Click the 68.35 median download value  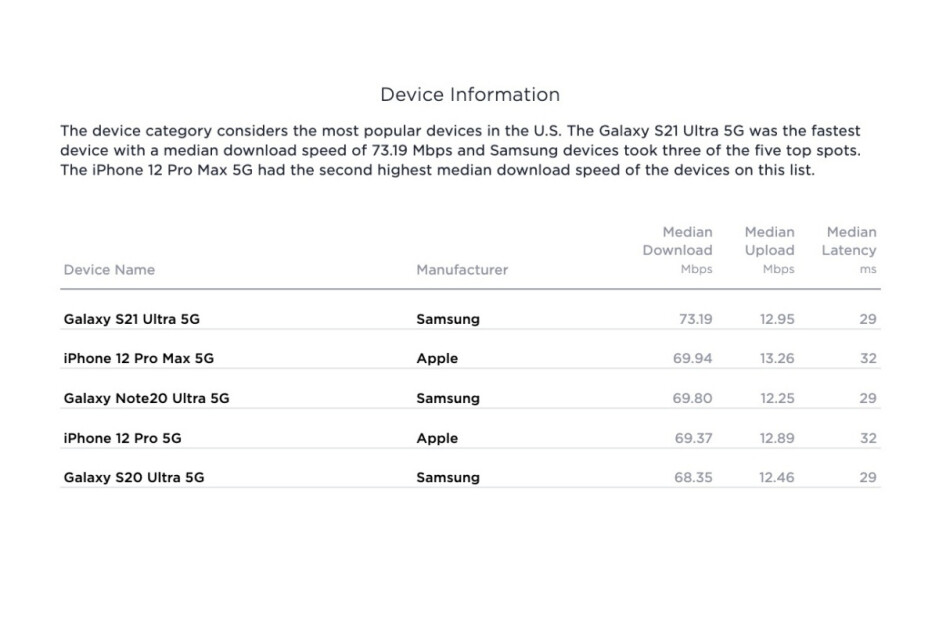click(693, 478)
